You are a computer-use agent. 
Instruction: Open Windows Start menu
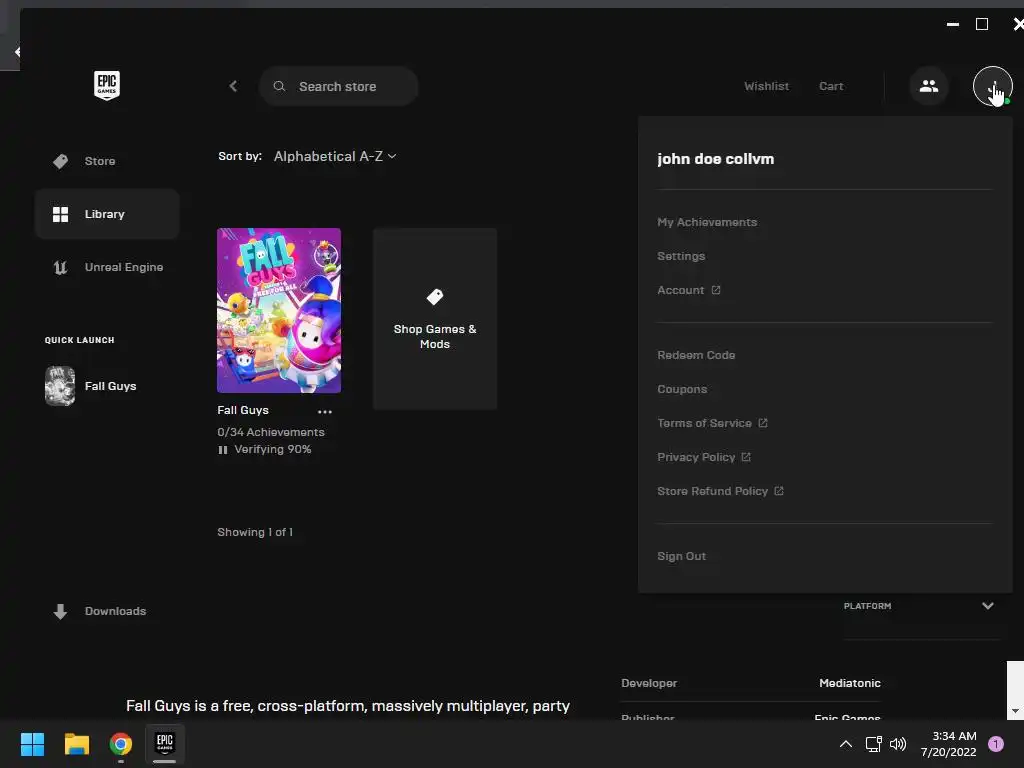(x=32, y=744)
